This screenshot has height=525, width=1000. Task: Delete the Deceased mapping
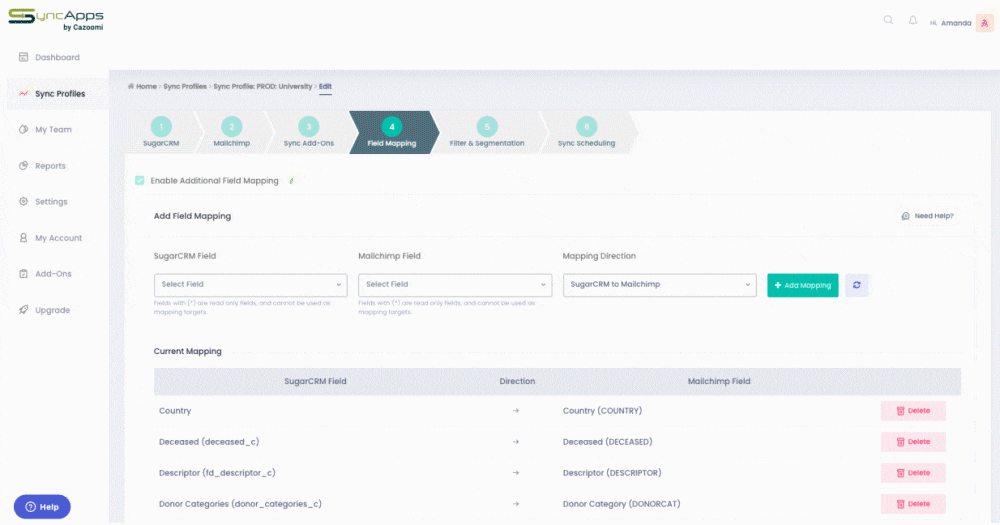coord(913,441)
